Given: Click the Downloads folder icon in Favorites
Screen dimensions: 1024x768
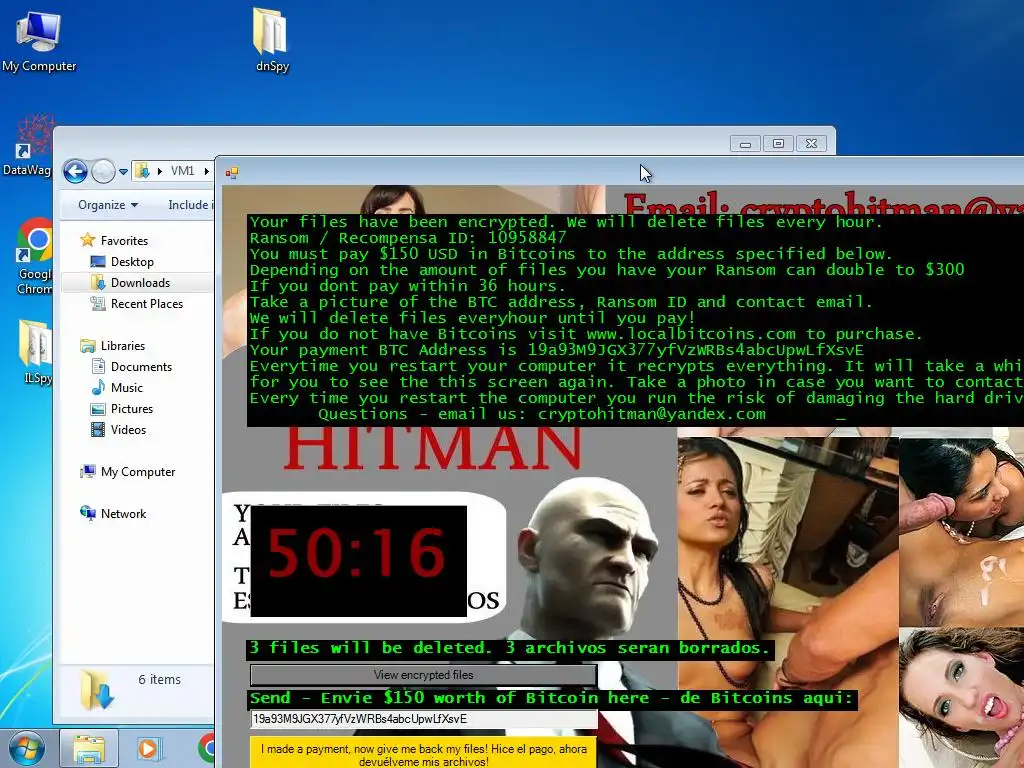Looking at the screenshot, I should [x=98, y=282].
